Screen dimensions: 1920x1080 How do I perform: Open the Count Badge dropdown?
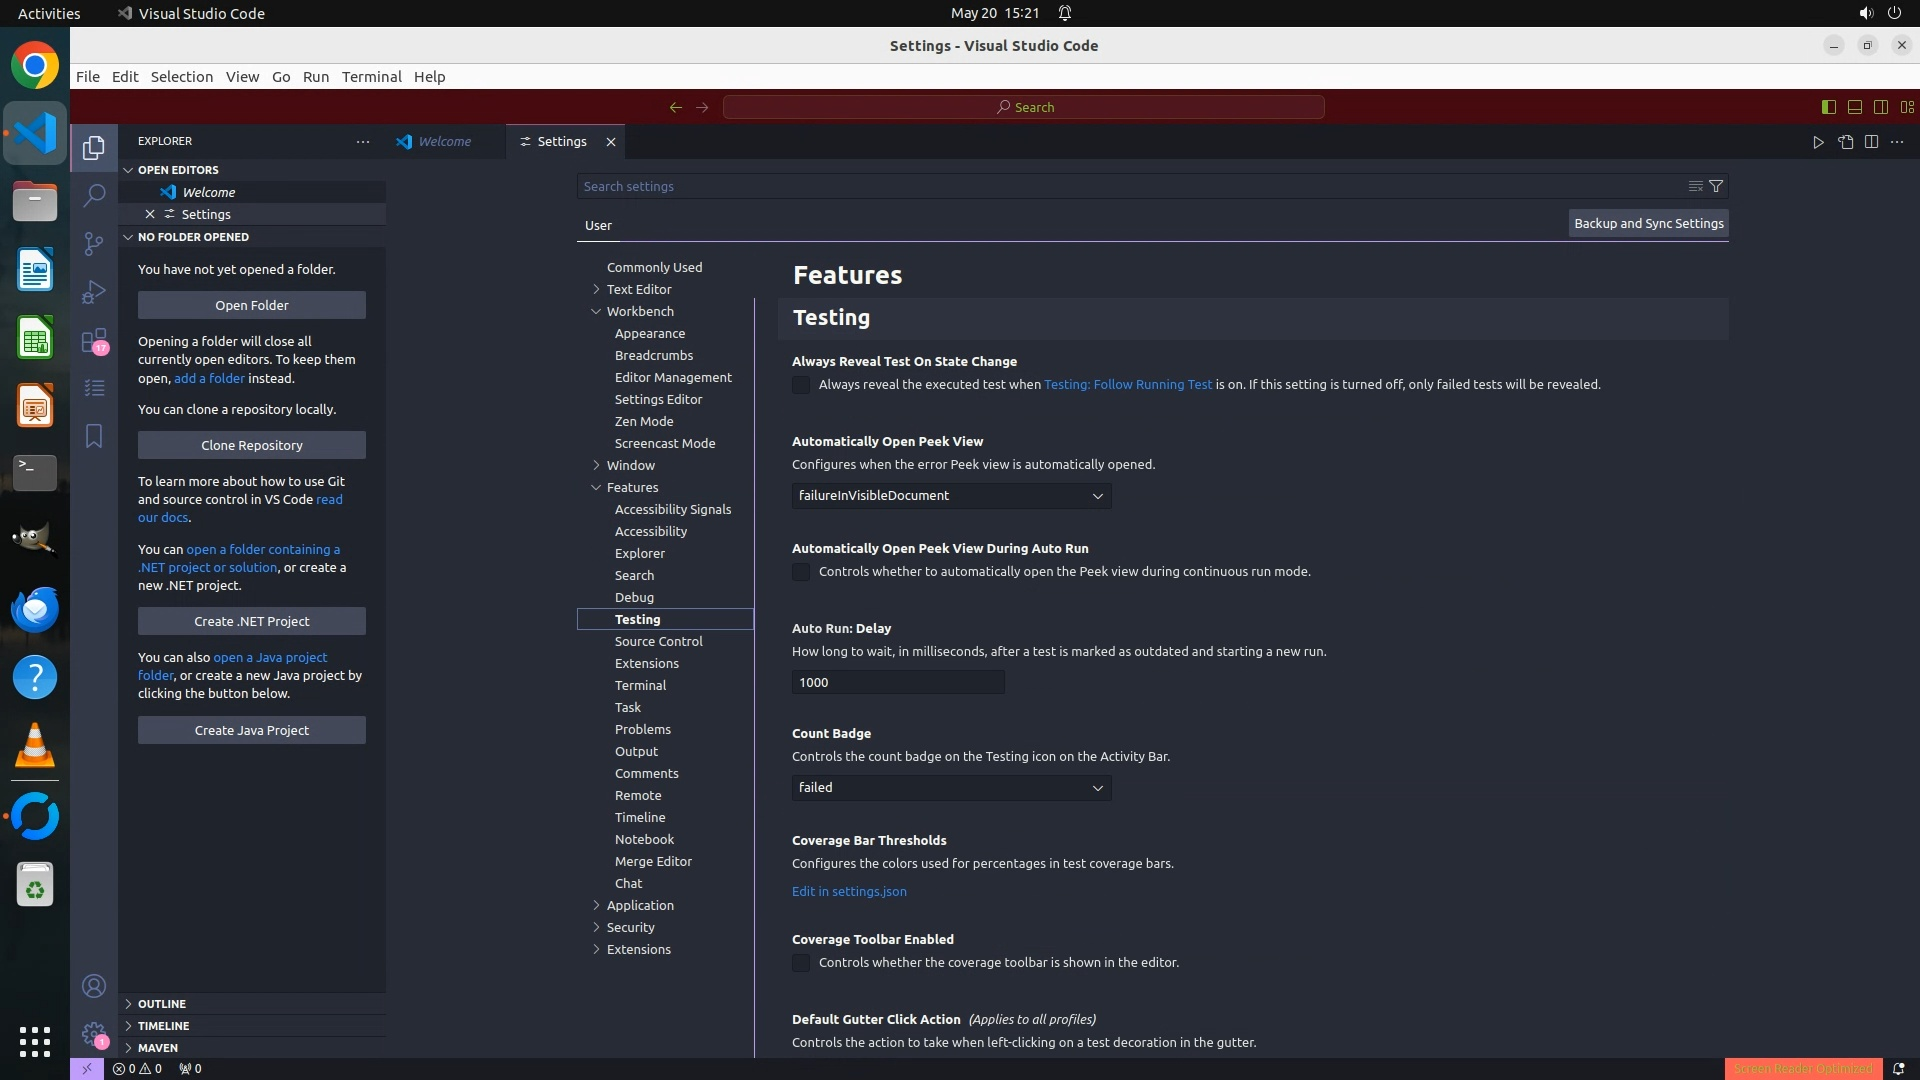coord(951,788)
